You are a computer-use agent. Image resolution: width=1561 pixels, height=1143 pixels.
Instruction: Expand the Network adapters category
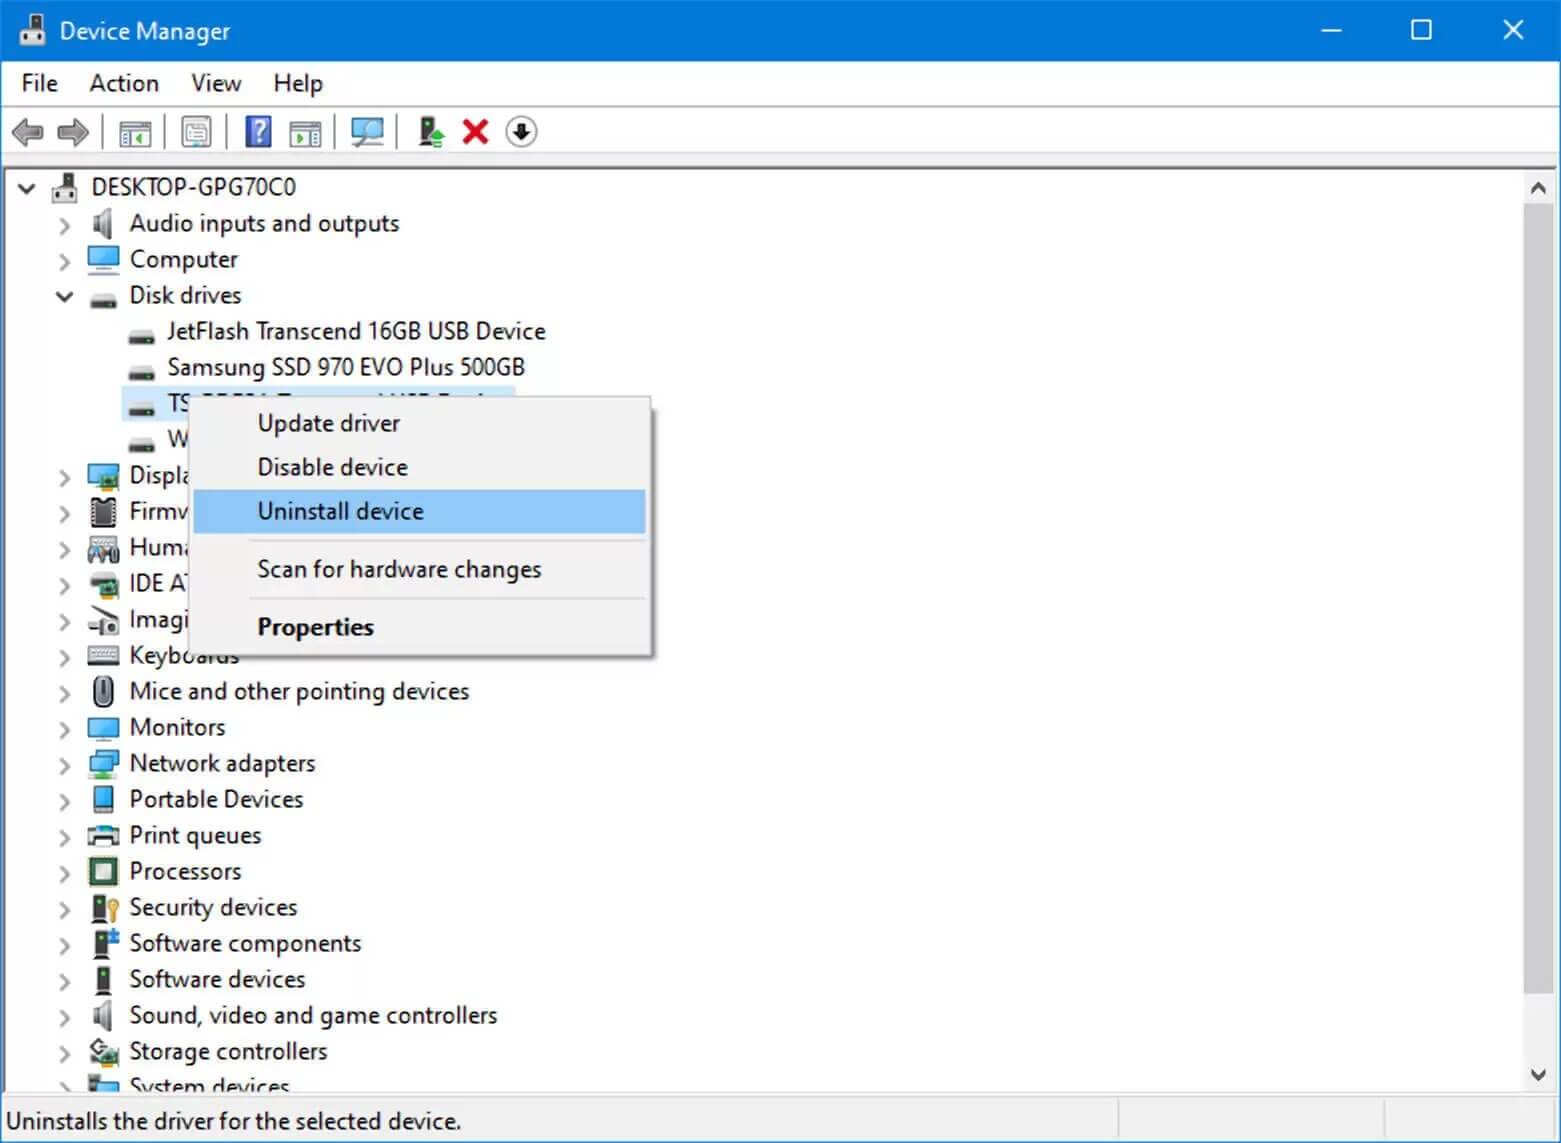(63, 763)
